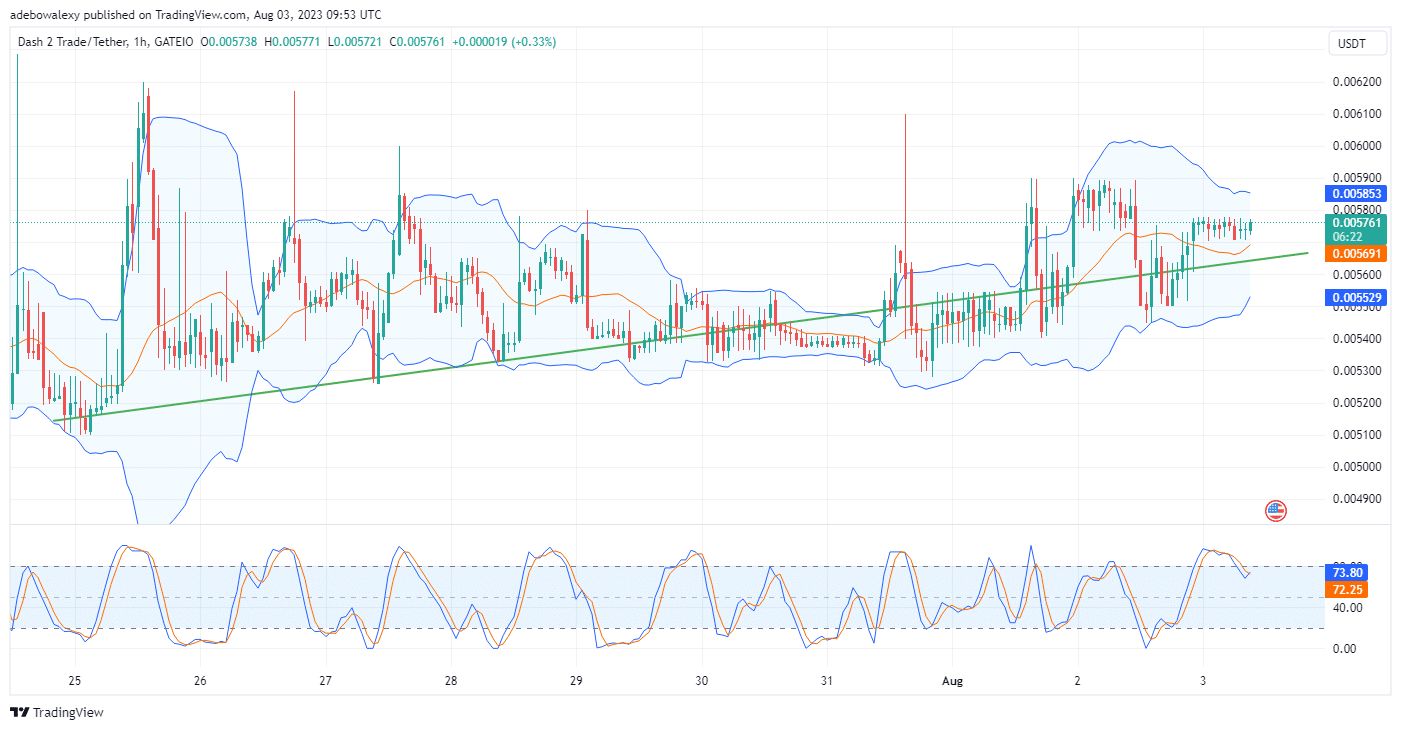The image size is (1401, 730).
Task: Click the orange basis price label 0.005691
Action: click(1356, 254)
